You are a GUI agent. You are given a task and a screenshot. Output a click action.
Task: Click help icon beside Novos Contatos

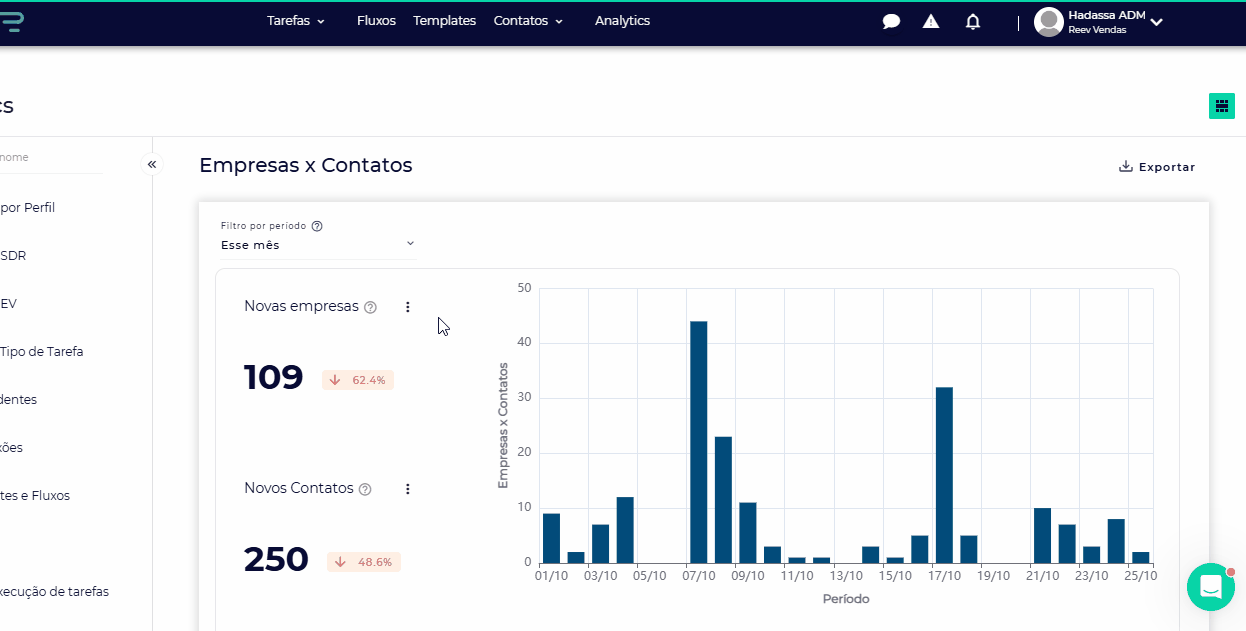pyautogui.click(x=365, y=490)
